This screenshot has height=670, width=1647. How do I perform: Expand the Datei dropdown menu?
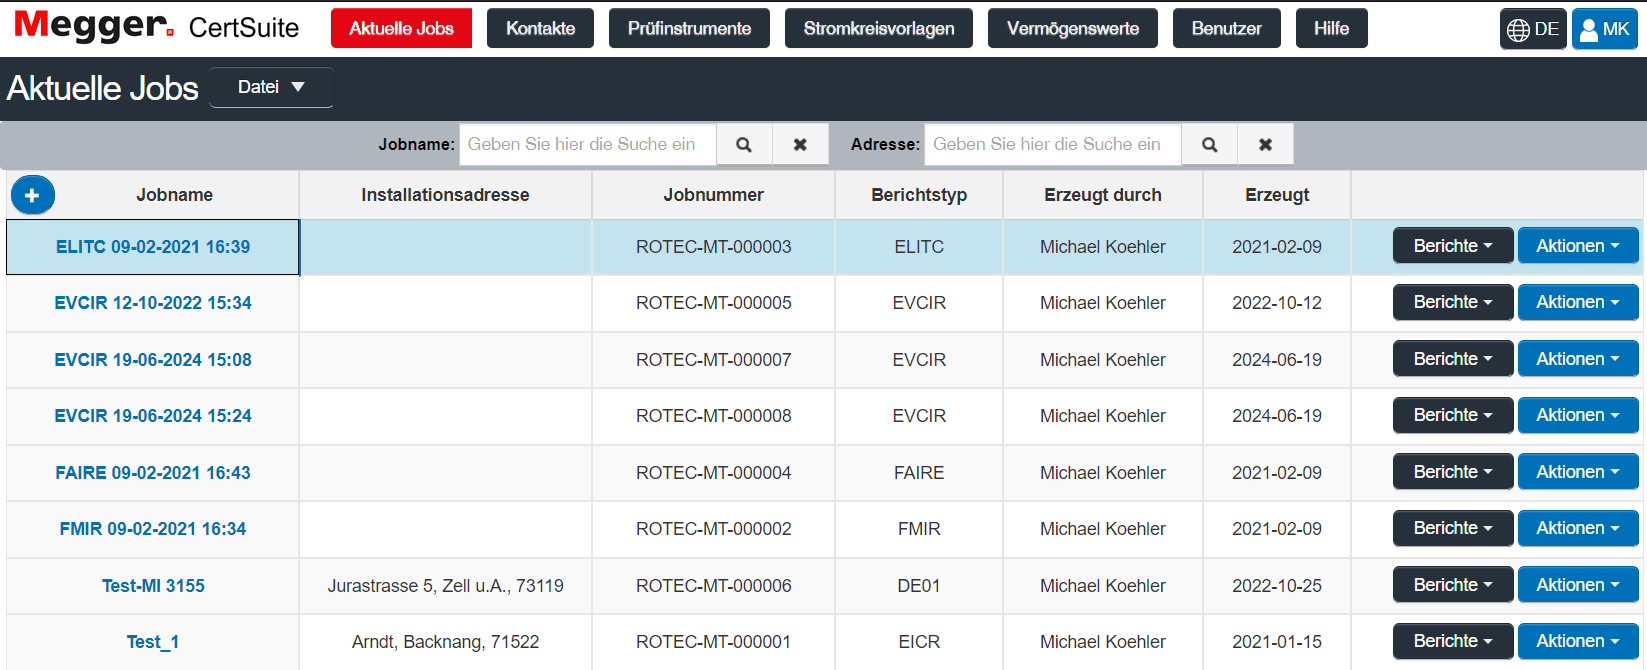click(x=271, y=87)
